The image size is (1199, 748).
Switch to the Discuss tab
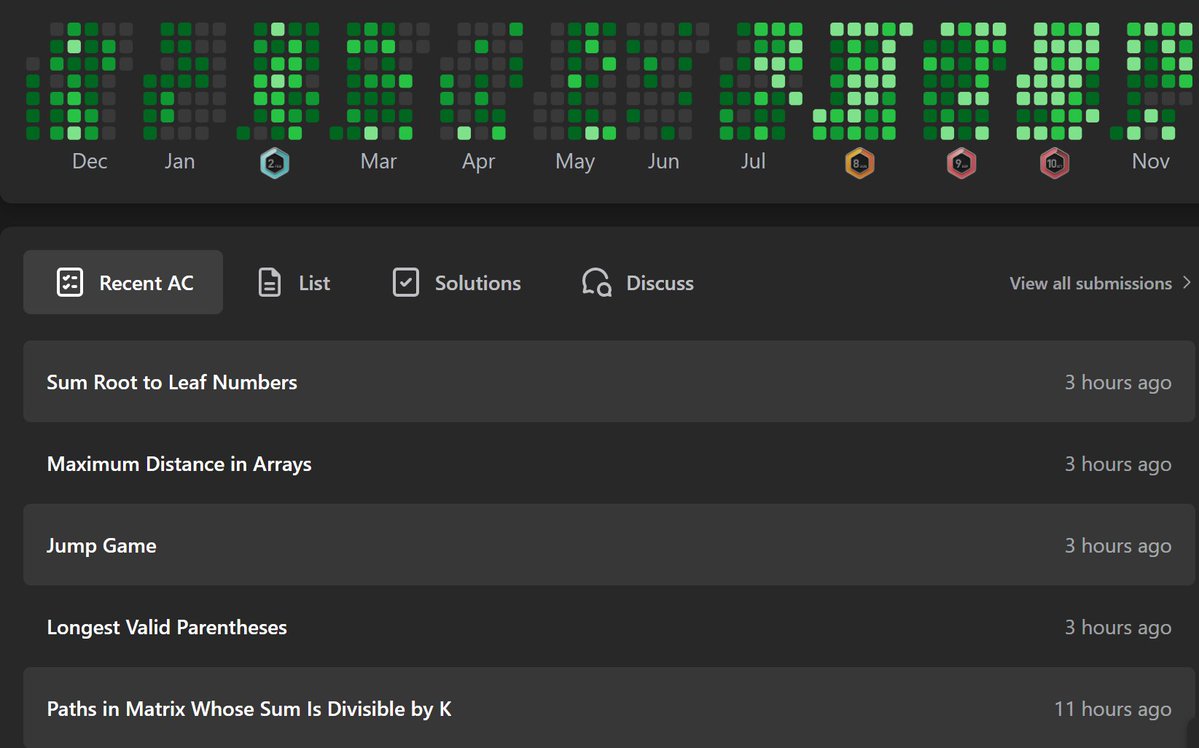pos(662,283)
